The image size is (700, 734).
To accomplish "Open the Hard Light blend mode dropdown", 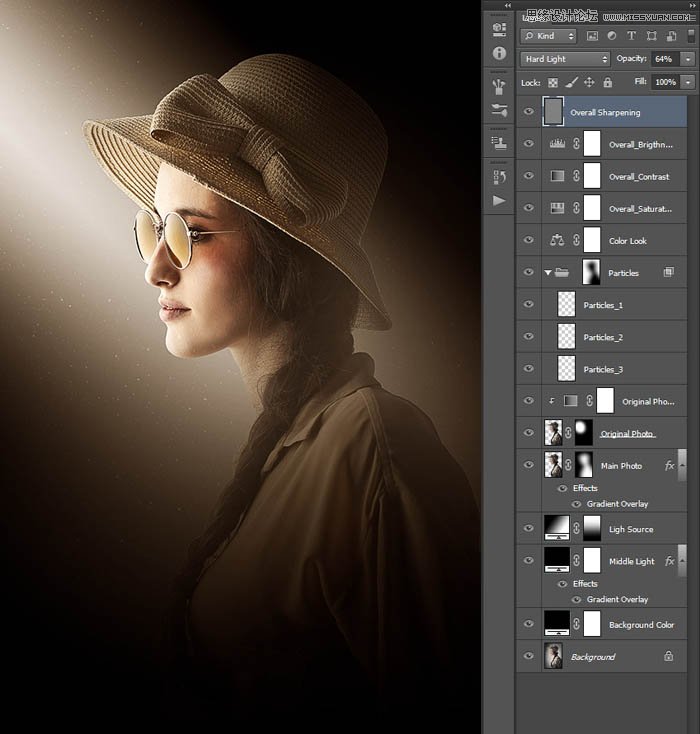I will pos(566,59).
